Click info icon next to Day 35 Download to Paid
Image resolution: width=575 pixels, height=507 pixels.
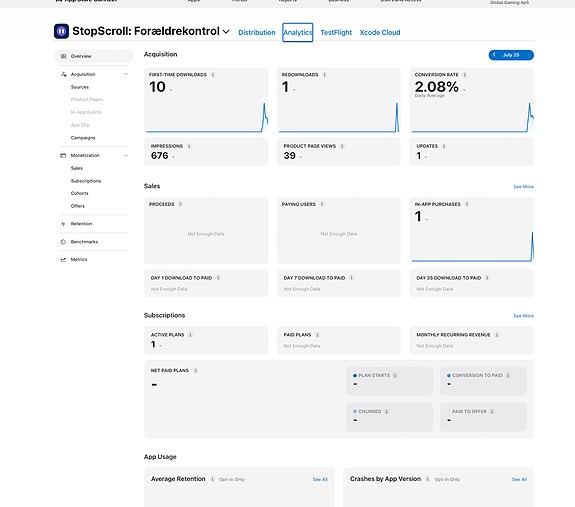click(x=487, y=278)
